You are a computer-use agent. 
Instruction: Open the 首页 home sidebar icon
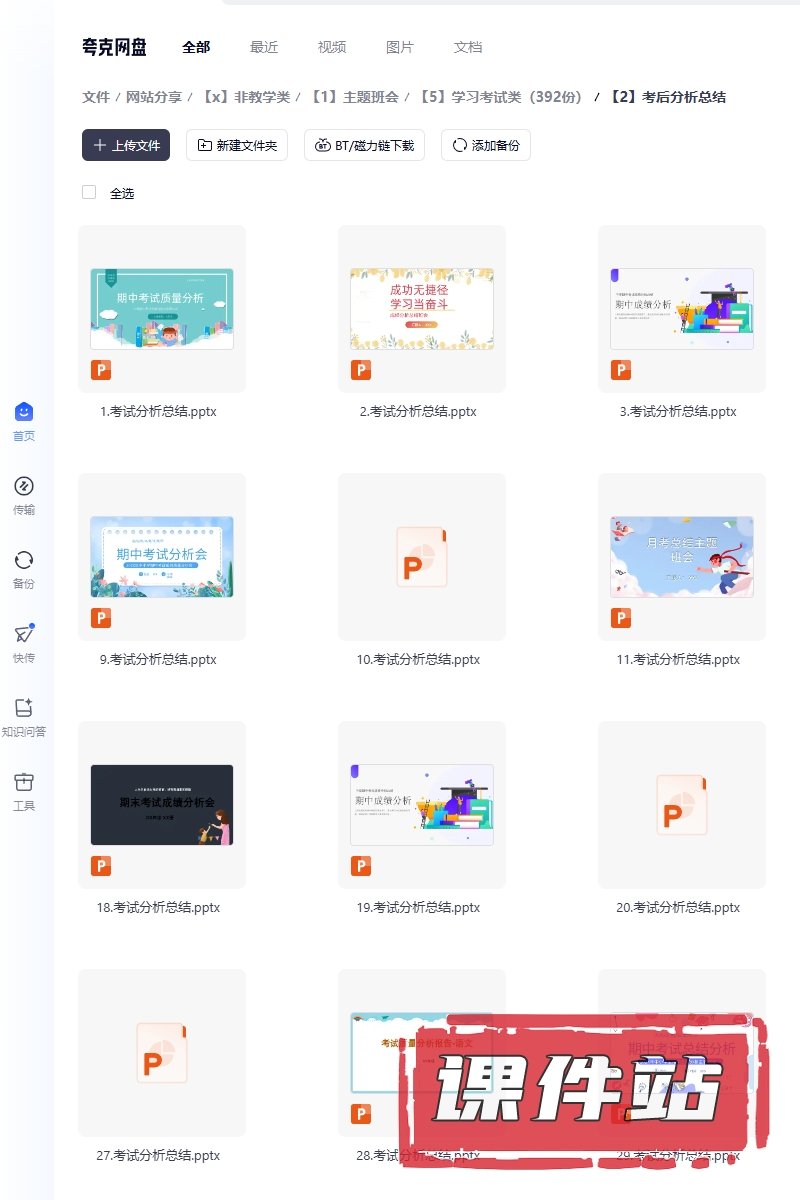tap(24, 412)
